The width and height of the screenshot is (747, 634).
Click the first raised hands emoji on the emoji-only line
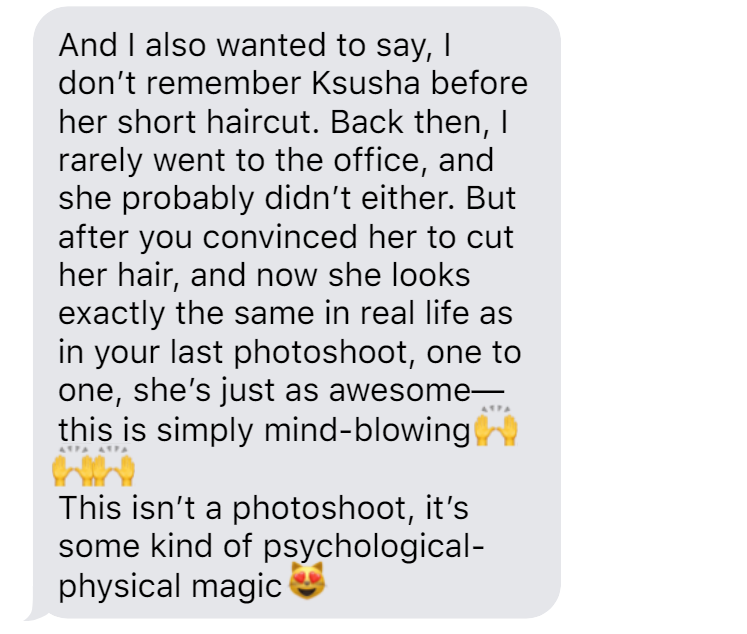pos(72,465)
